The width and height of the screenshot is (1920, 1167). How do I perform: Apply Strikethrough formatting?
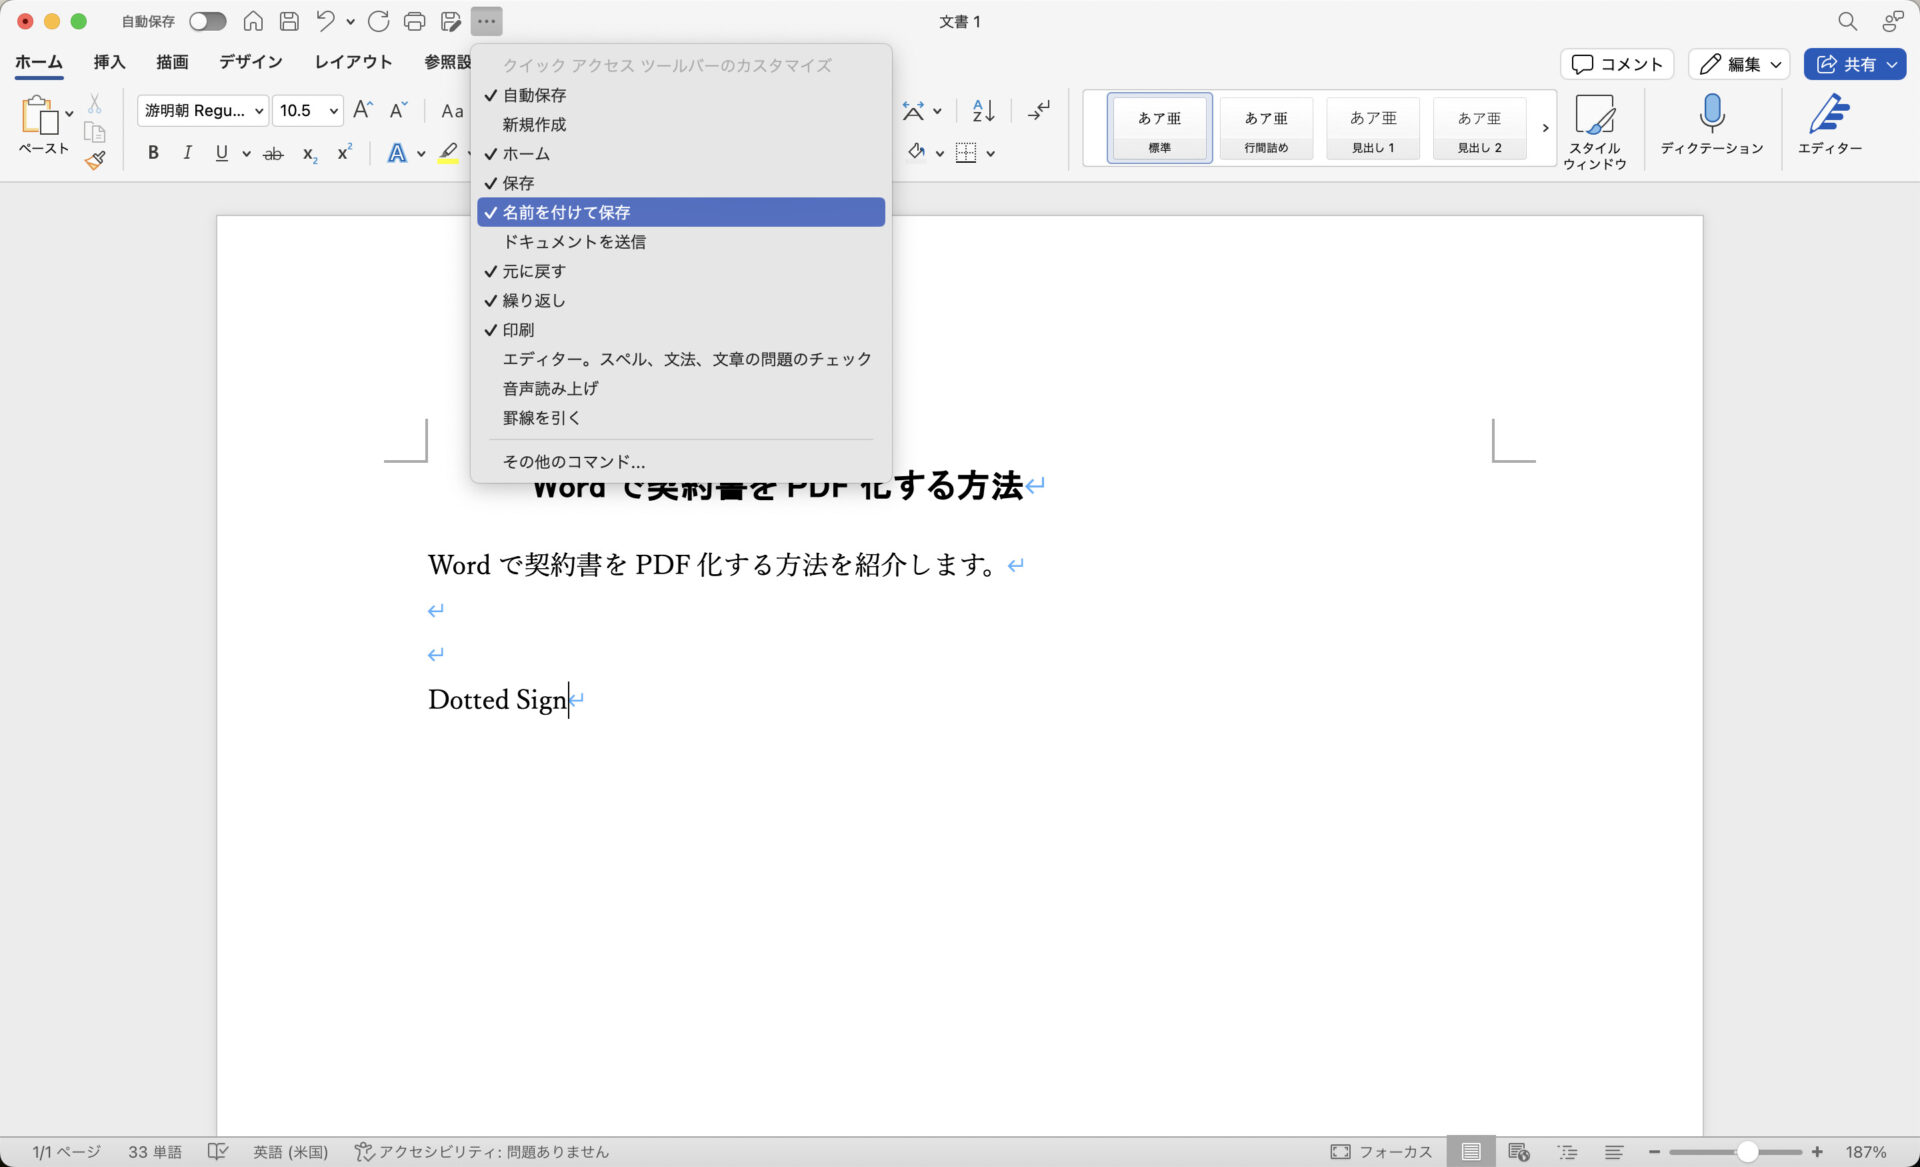point(273,153)
